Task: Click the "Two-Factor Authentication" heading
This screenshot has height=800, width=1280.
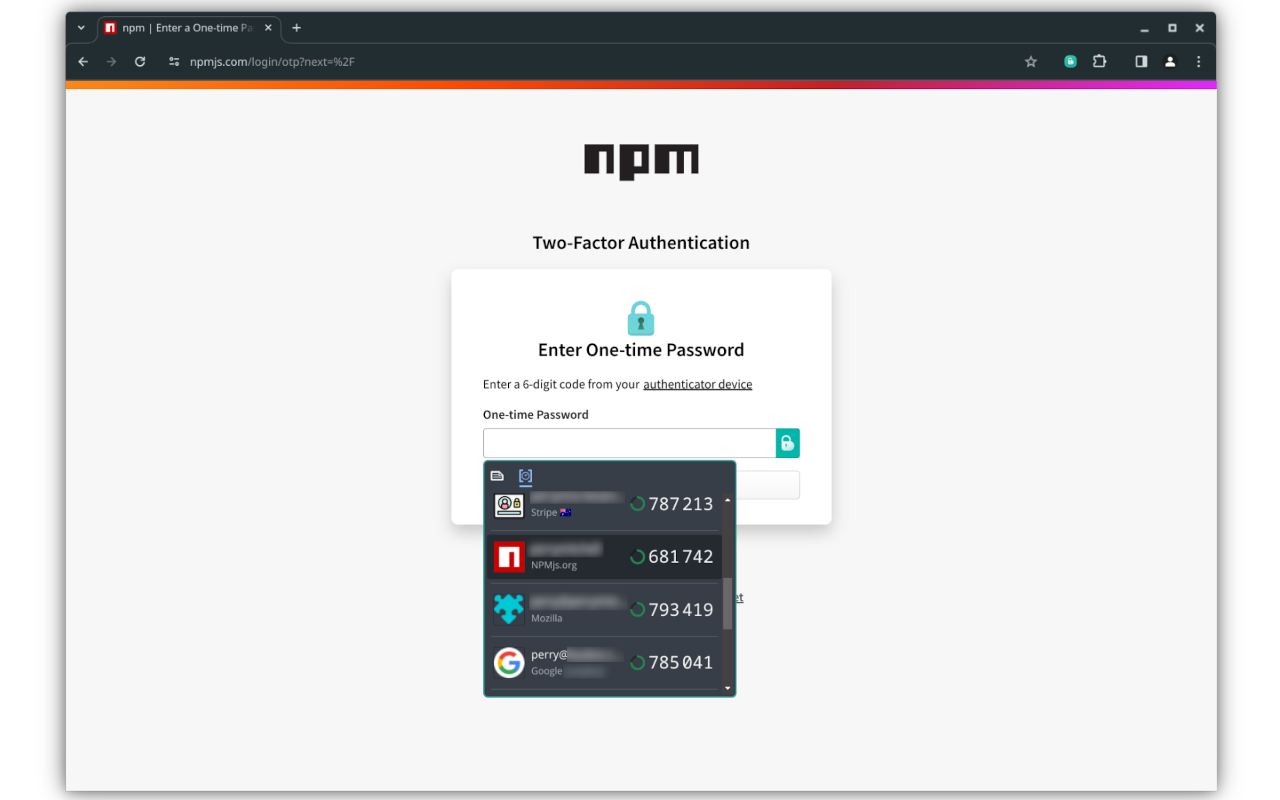Action: 641,243
